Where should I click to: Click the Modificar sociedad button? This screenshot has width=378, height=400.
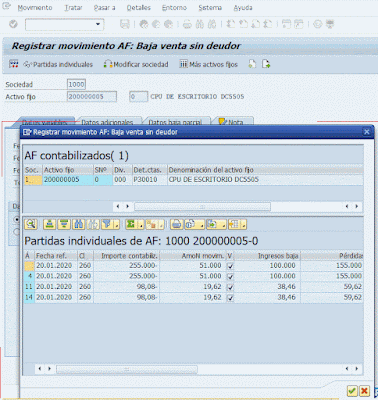pos(136,64)
